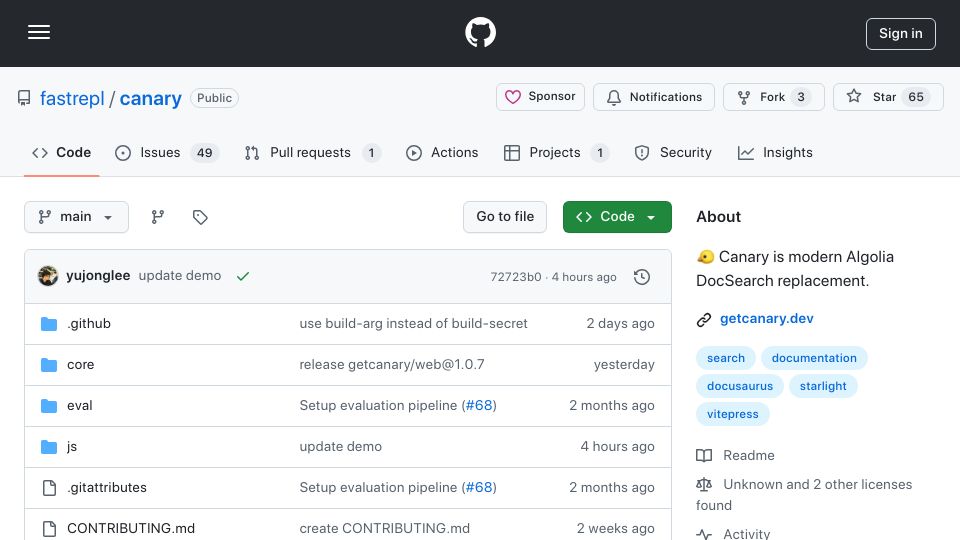Image resolution: width=960 pixels, height=540 pixels.
Task: Click the license scale icon
Action: [x=704, y=485]
